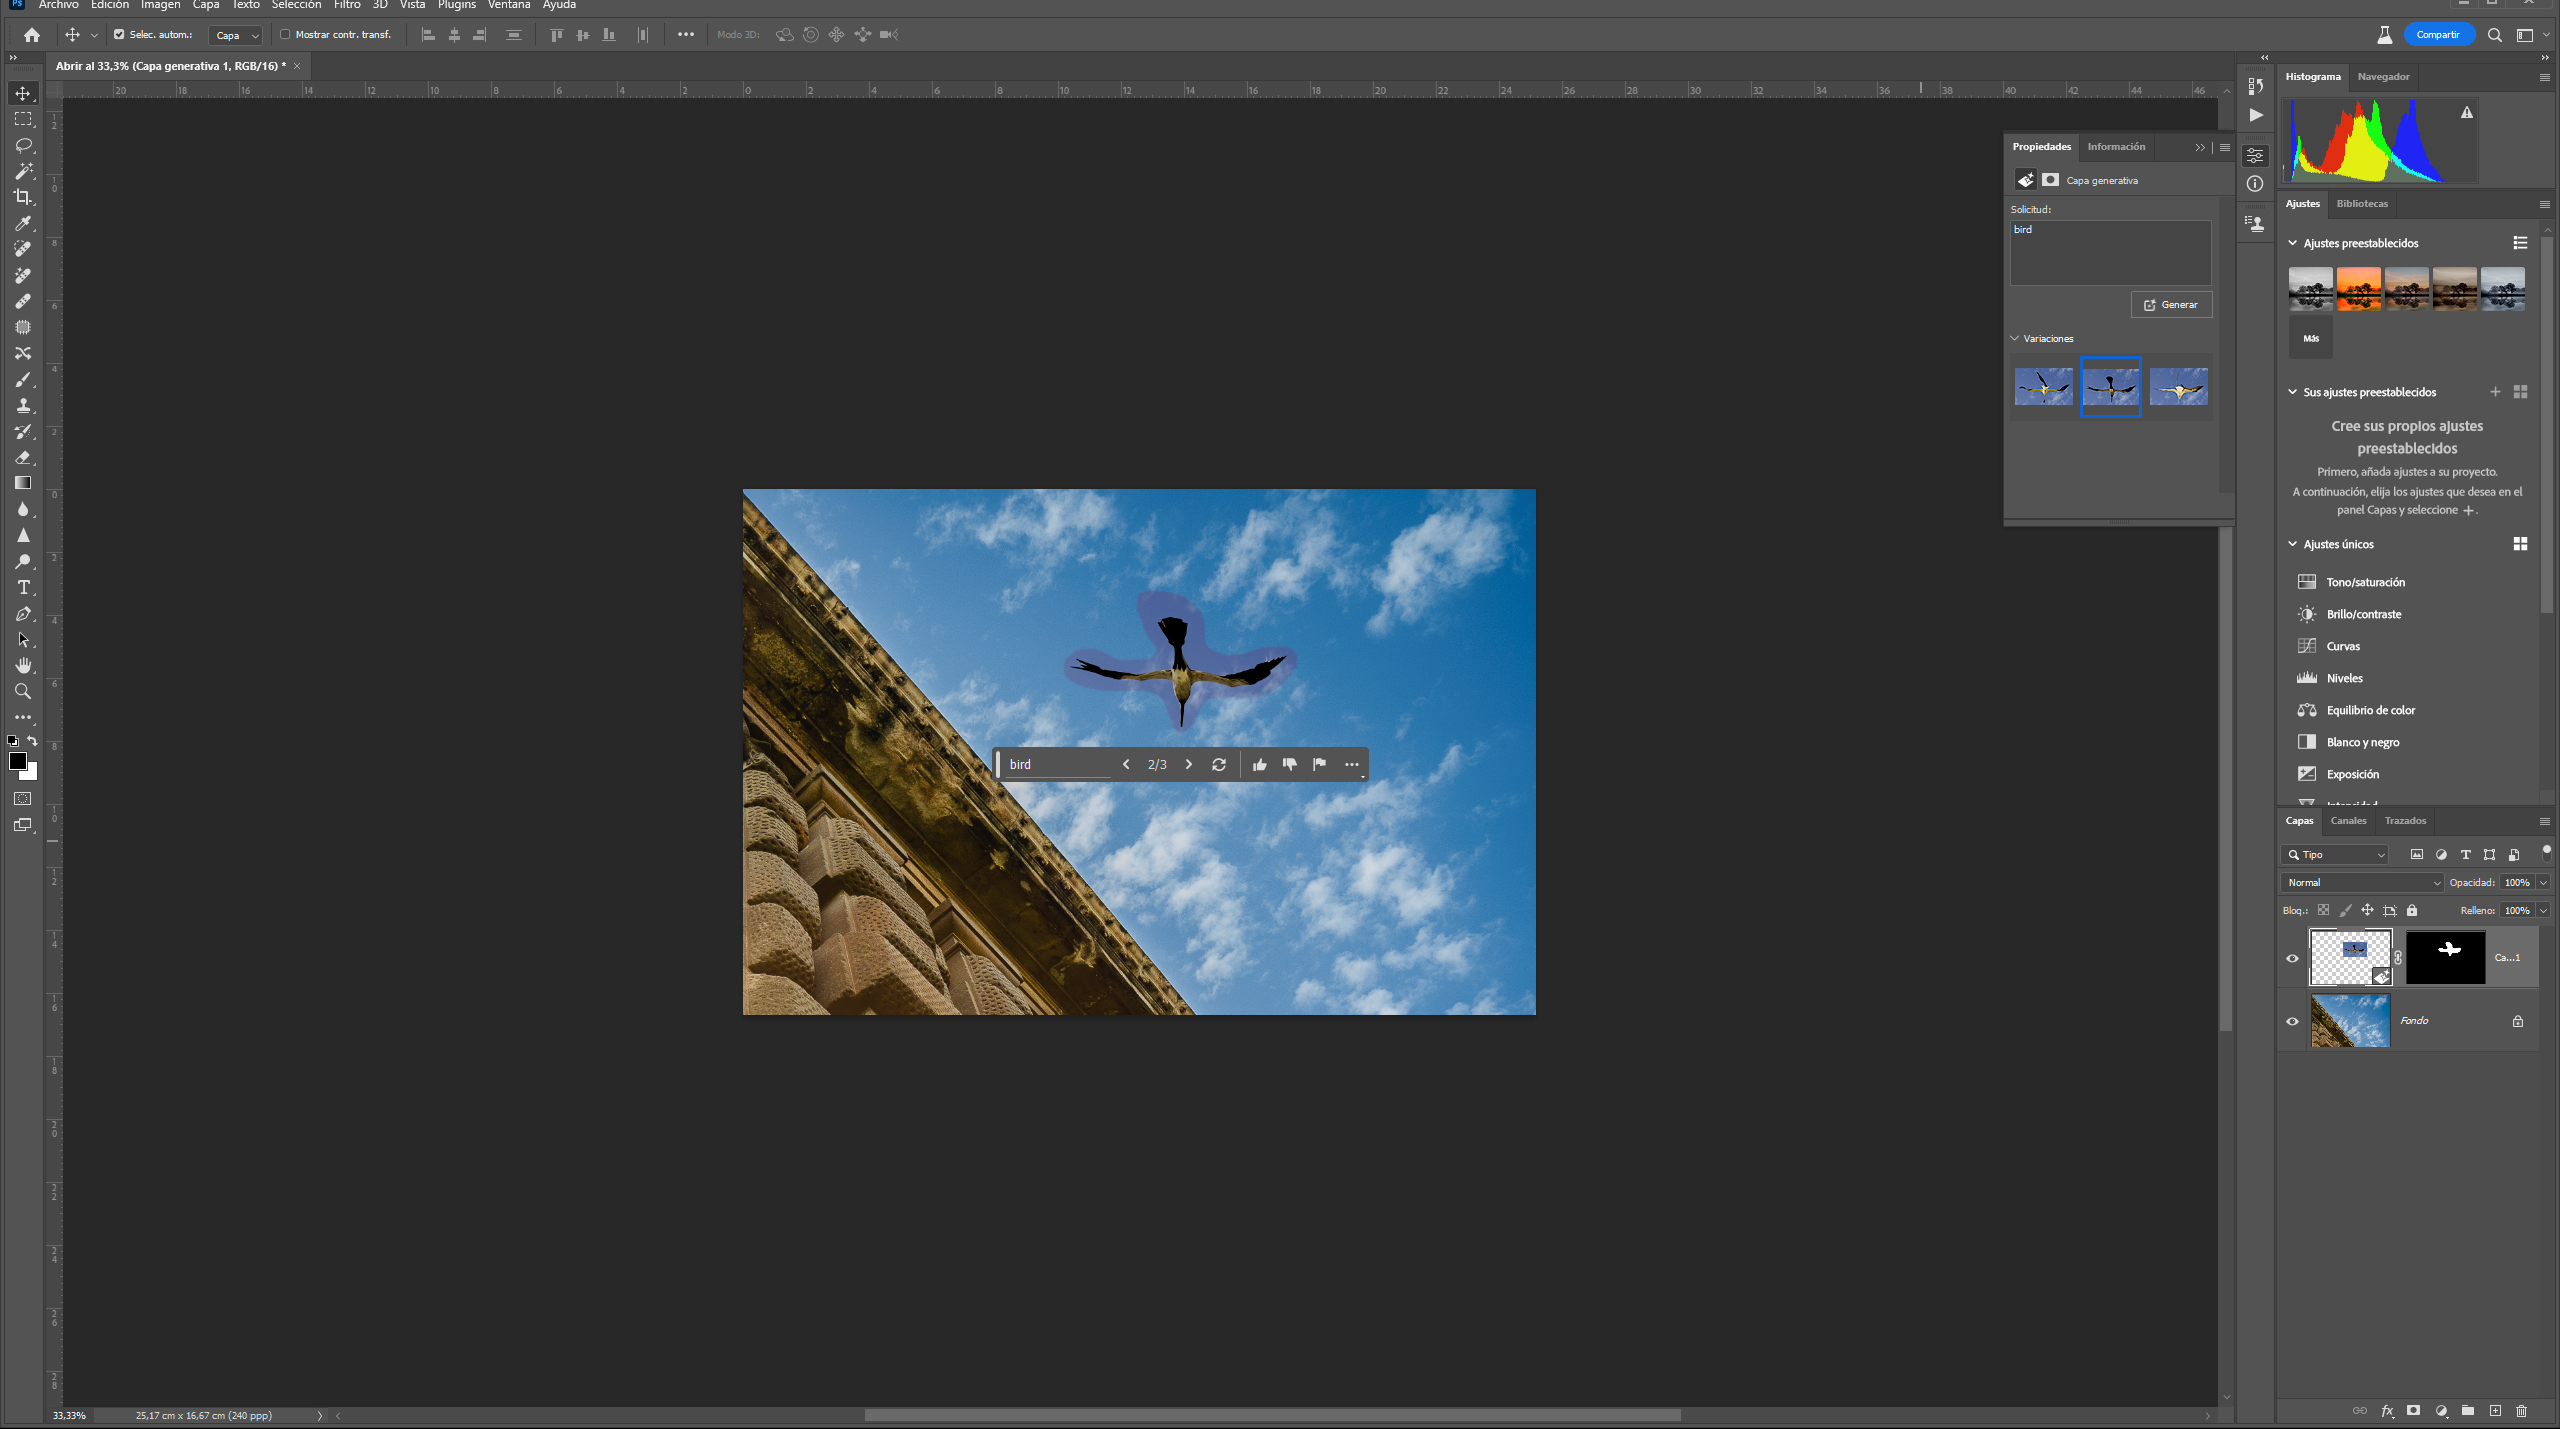Collapse the Variaciones section
Screen dimensions: 2560x1429
[2014, 339]
